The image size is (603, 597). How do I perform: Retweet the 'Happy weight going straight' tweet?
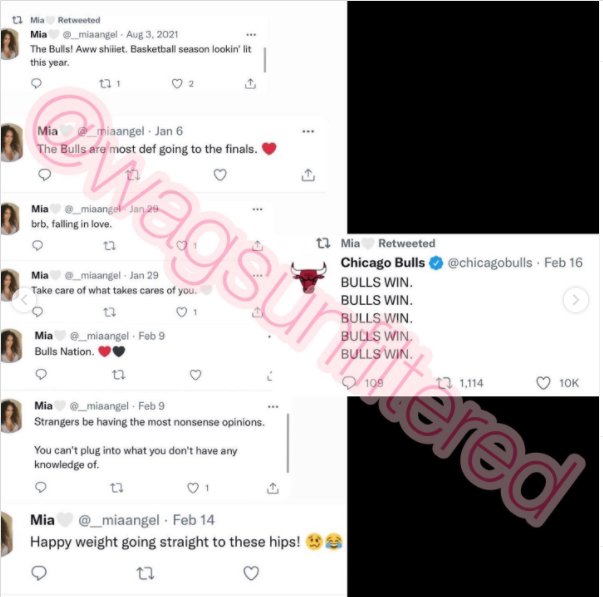tap(145, 573)
